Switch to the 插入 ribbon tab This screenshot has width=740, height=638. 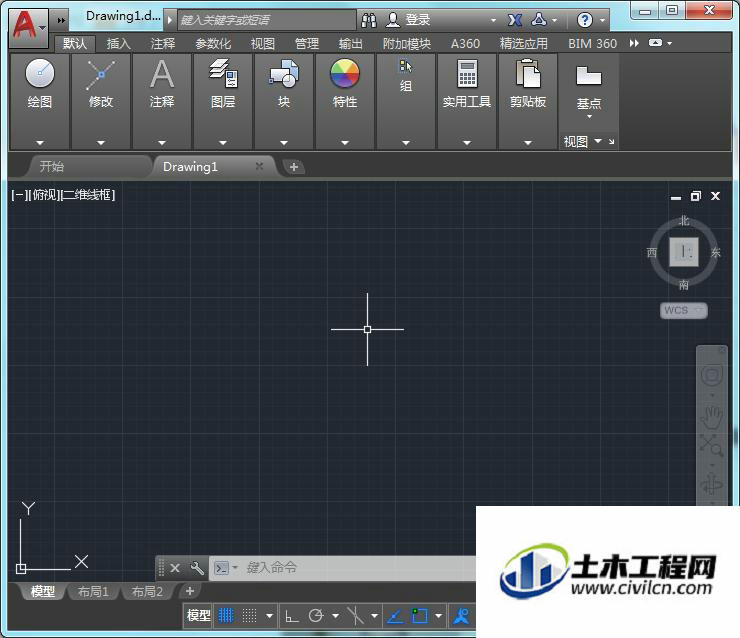click(118, 44)
